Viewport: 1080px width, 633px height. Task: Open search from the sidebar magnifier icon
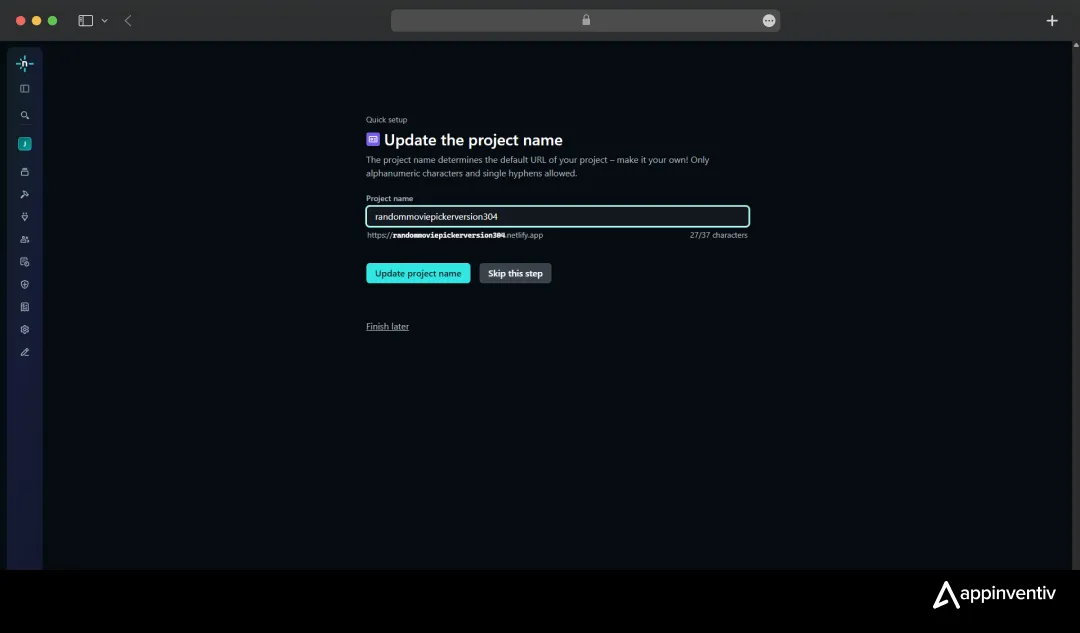(24, 115)
